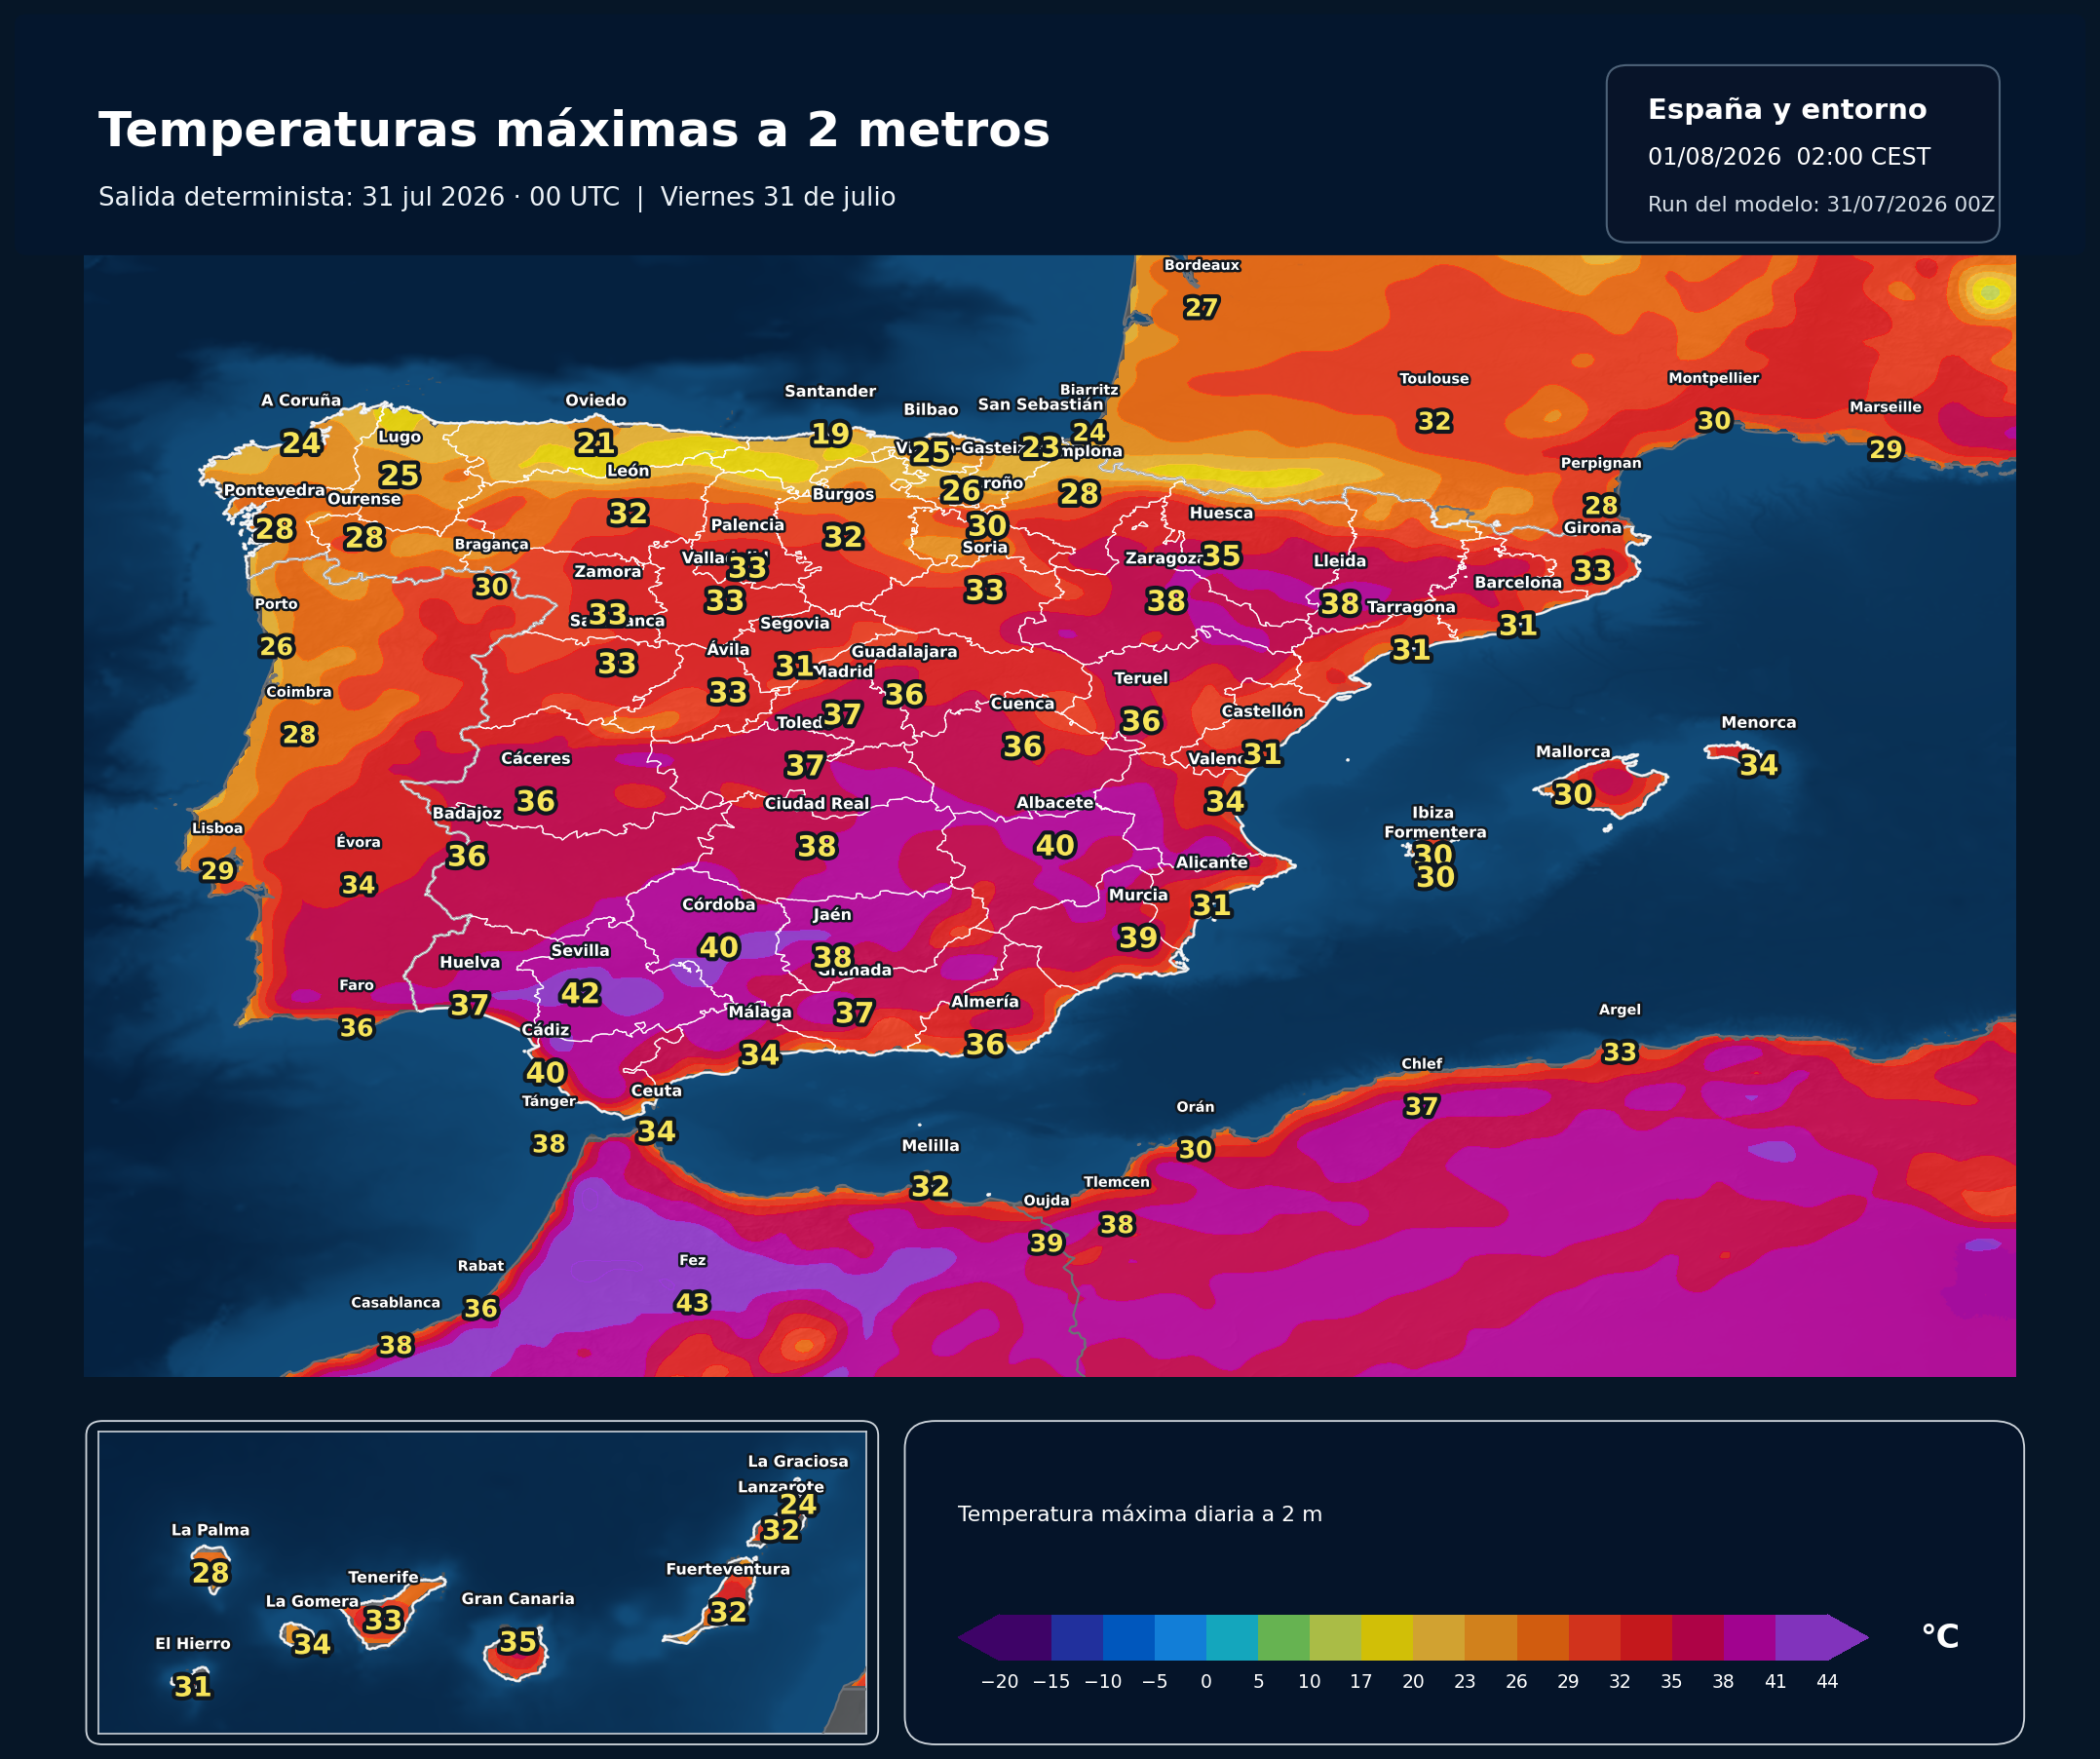The width and height of the screenshot is (2100, 1759).
Task: Click the 42 value under Sevilla
Action: click(x=580, y=993)
